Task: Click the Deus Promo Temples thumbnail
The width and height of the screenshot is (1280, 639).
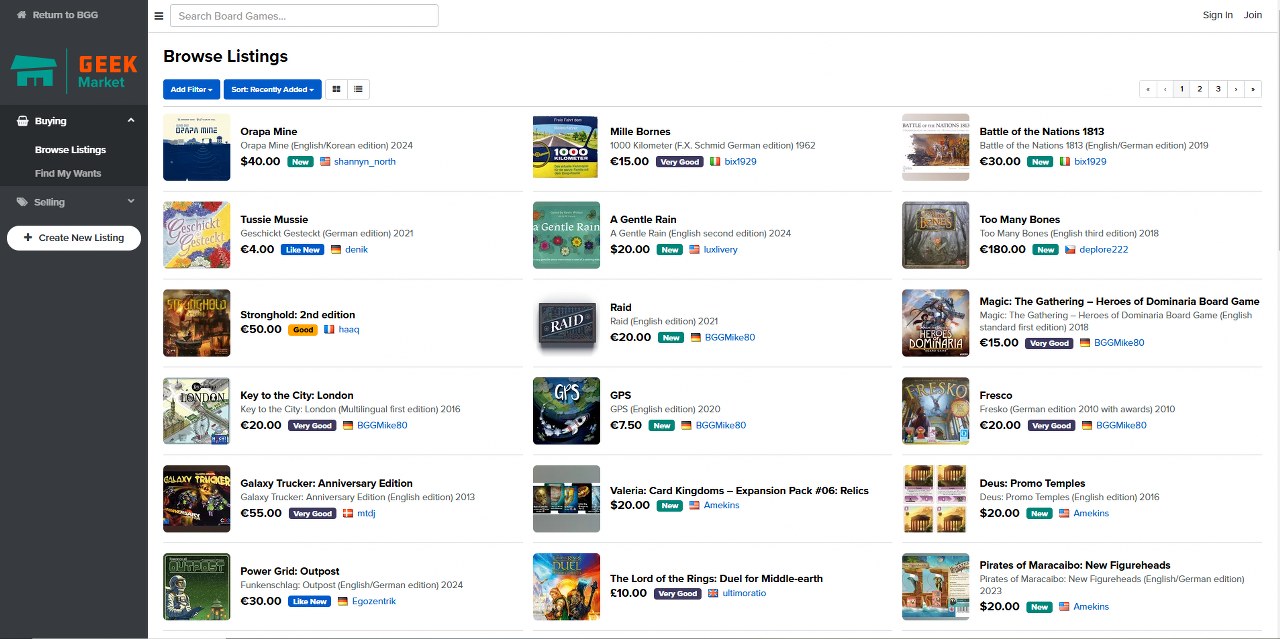Action: [x=935, y=499]
